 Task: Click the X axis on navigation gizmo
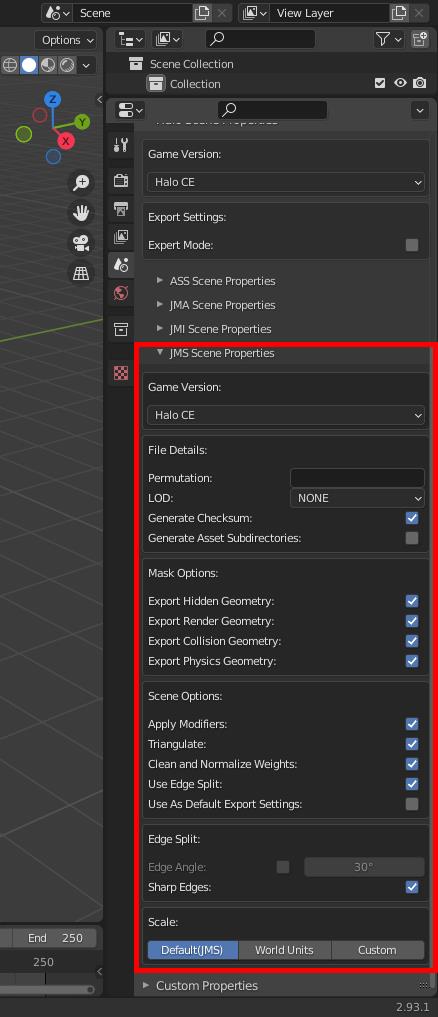click(65, 141)
